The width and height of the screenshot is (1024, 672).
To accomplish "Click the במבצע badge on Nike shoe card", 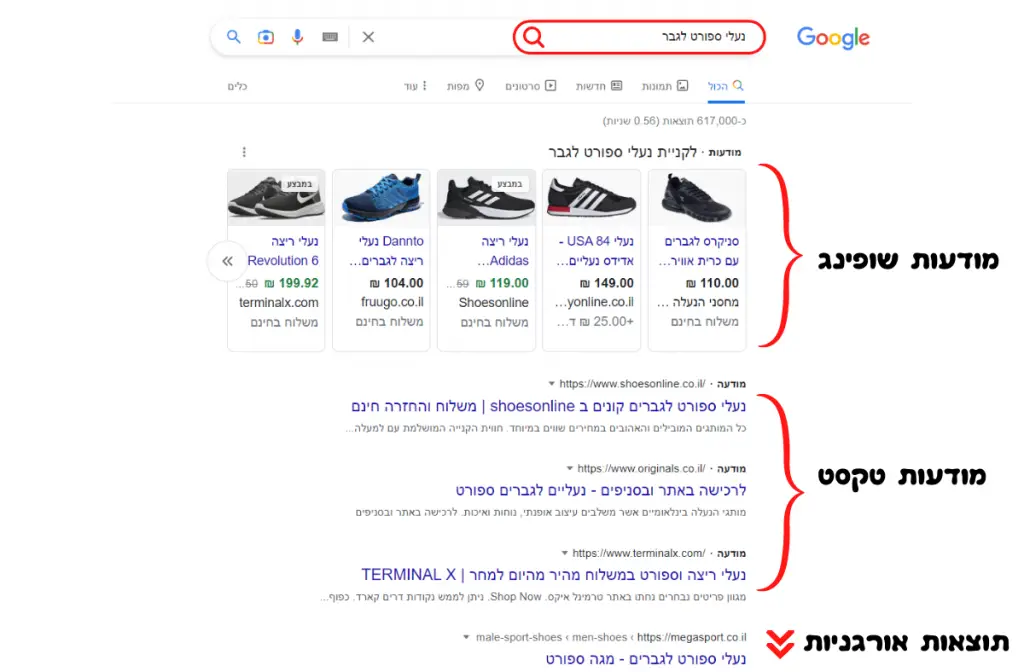I will [x=299, y=184].
